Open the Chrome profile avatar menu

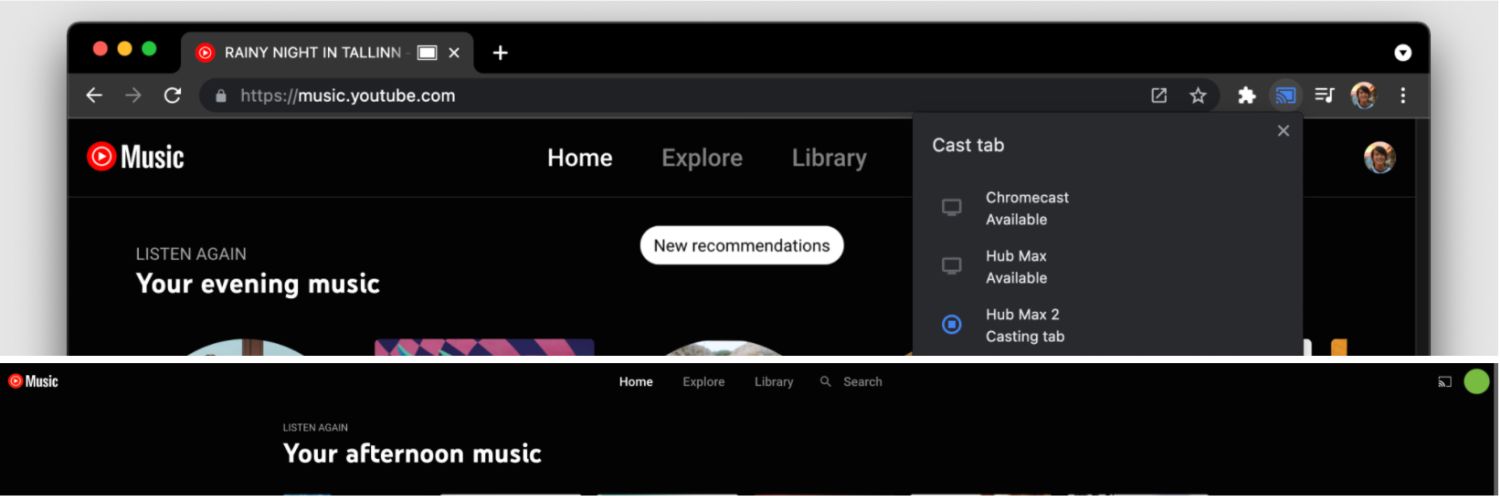coord(1363,96)
